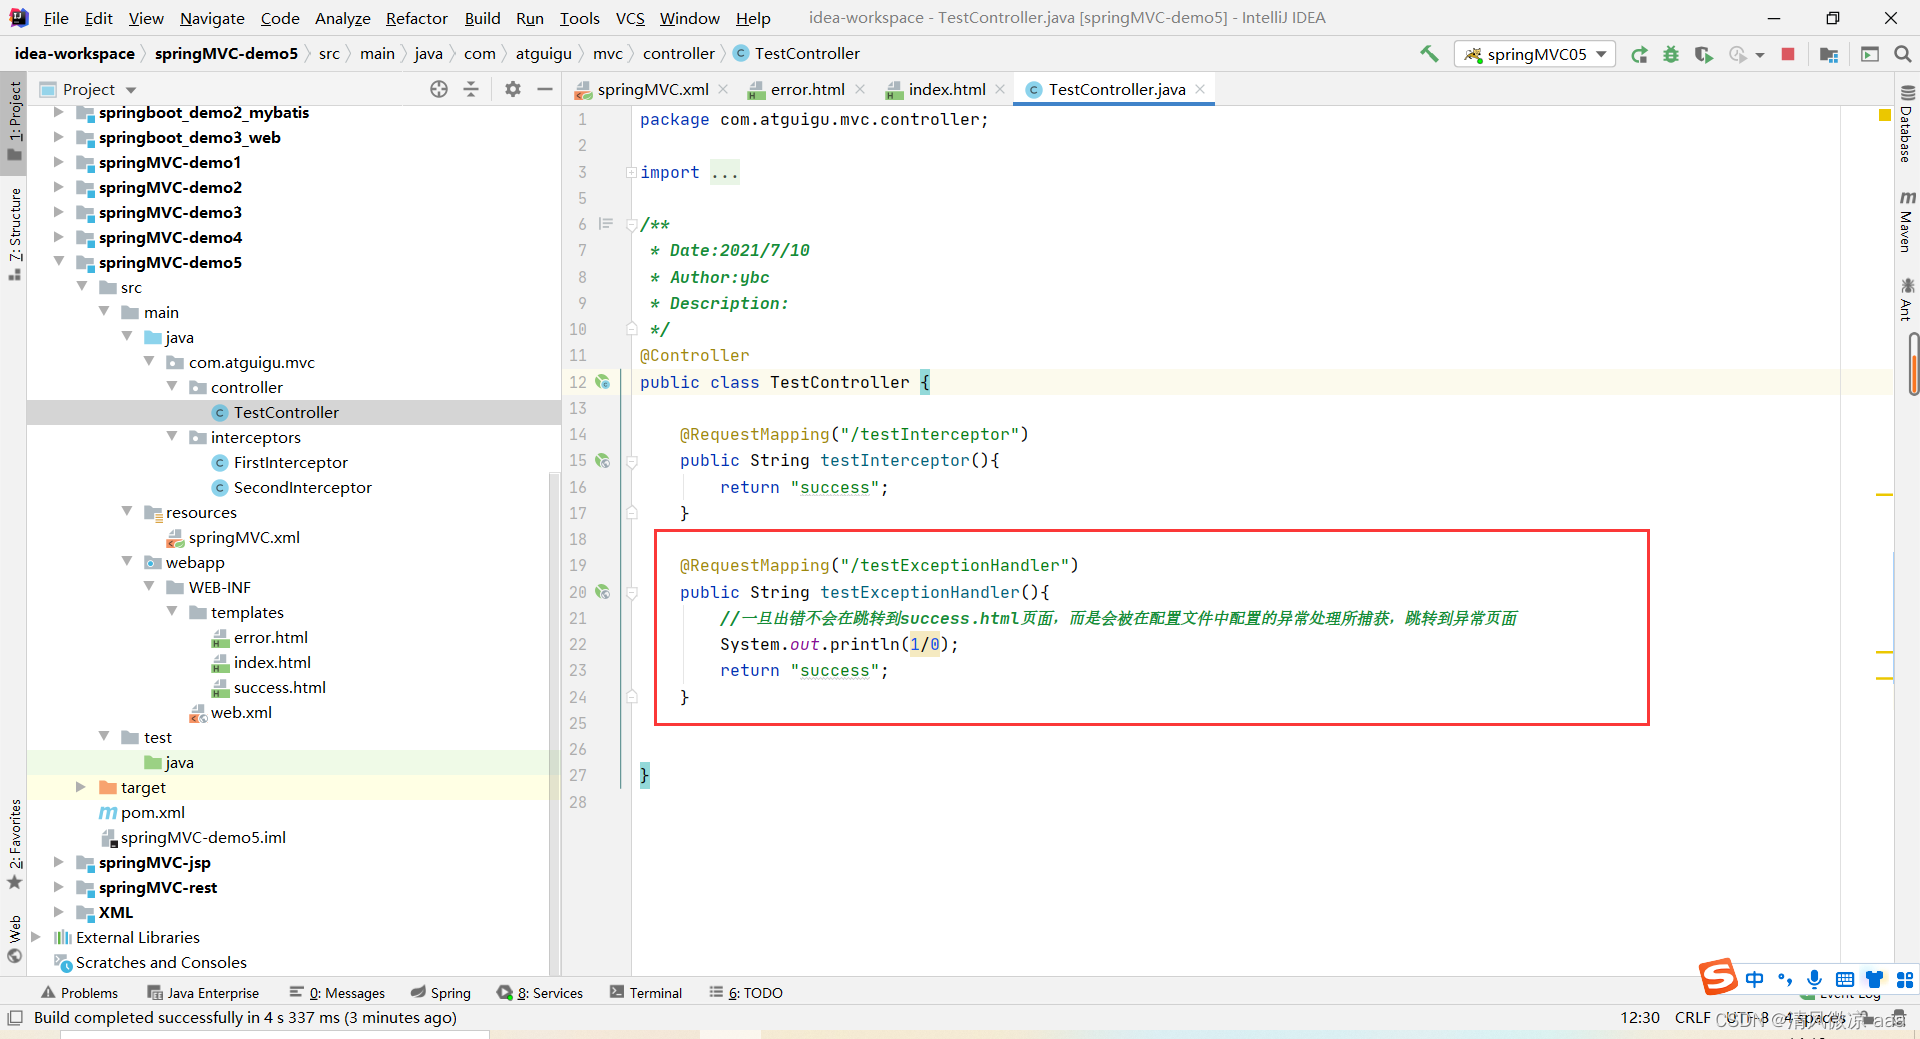Select success.html in templates
This screenshot has width=1920, height=1039.
279,687
